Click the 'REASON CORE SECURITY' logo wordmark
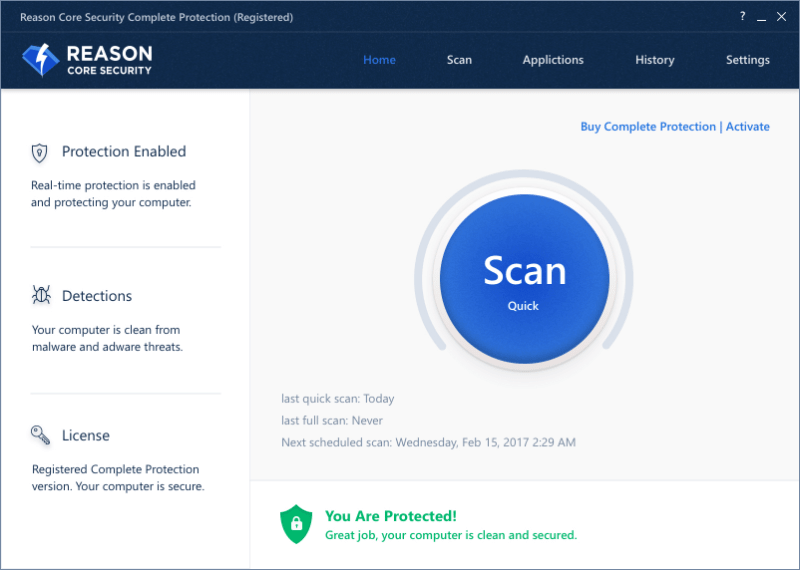This screenshot has height=570, width=800. pos(110,60)
